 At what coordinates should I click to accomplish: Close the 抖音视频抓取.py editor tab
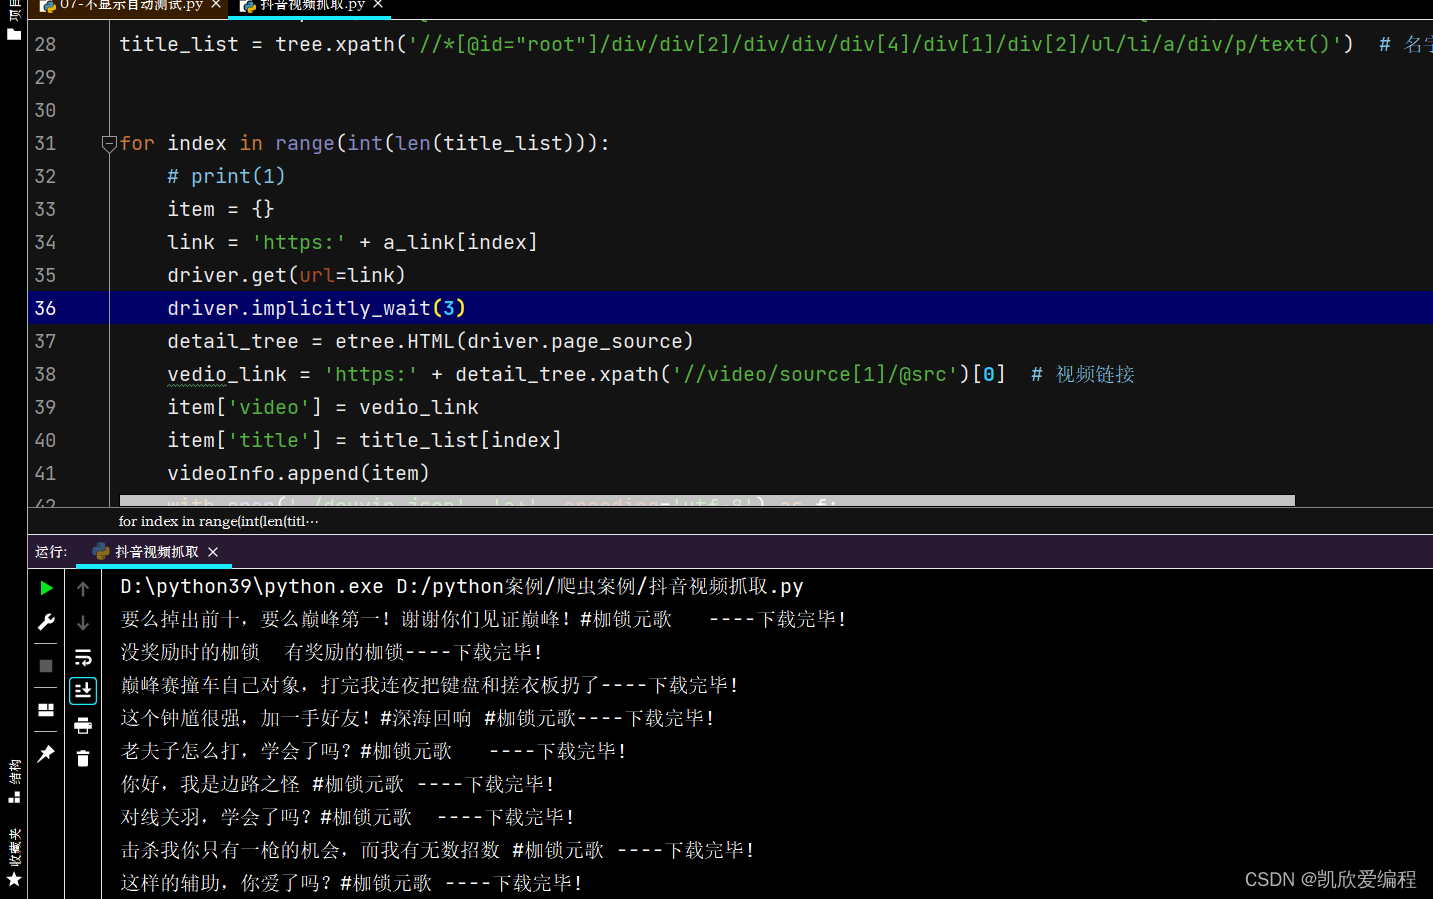click(378, 5)
